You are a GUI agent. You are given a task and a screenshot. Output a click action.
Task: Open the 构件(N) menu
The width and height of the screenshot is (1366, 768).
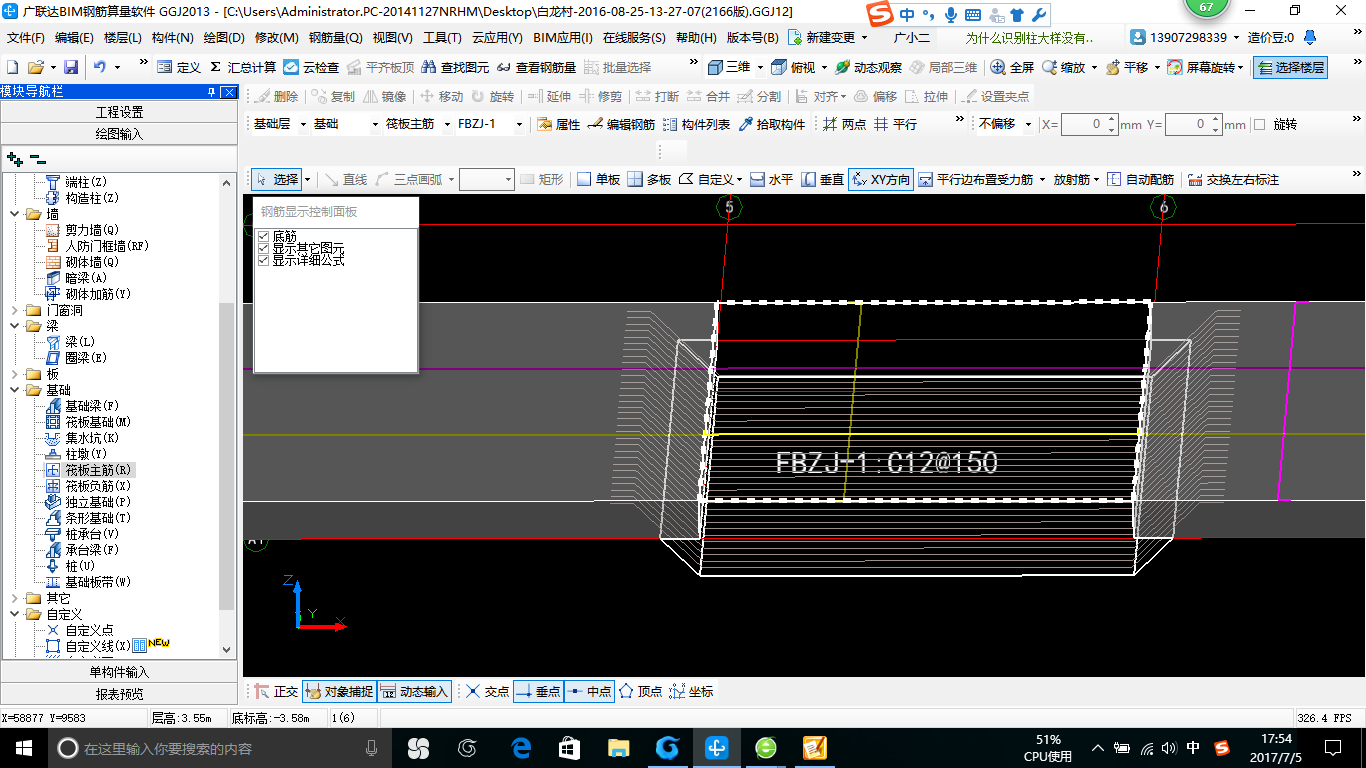(172, 38)
